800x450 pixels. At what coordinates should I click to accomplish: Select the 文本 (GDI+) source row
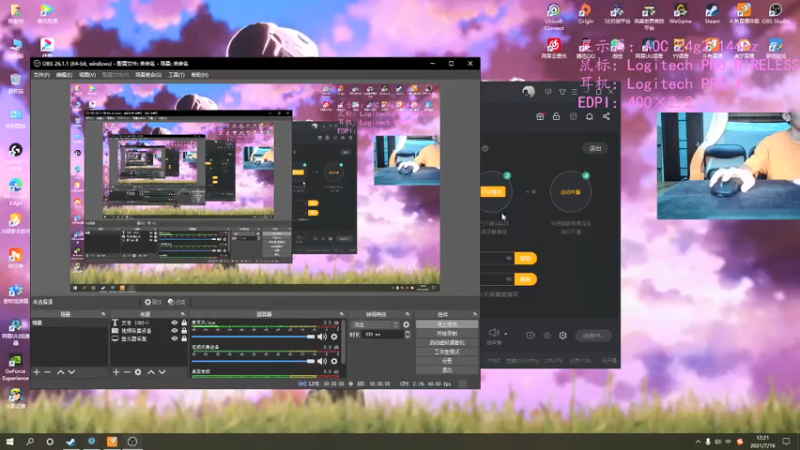point(149,323)
